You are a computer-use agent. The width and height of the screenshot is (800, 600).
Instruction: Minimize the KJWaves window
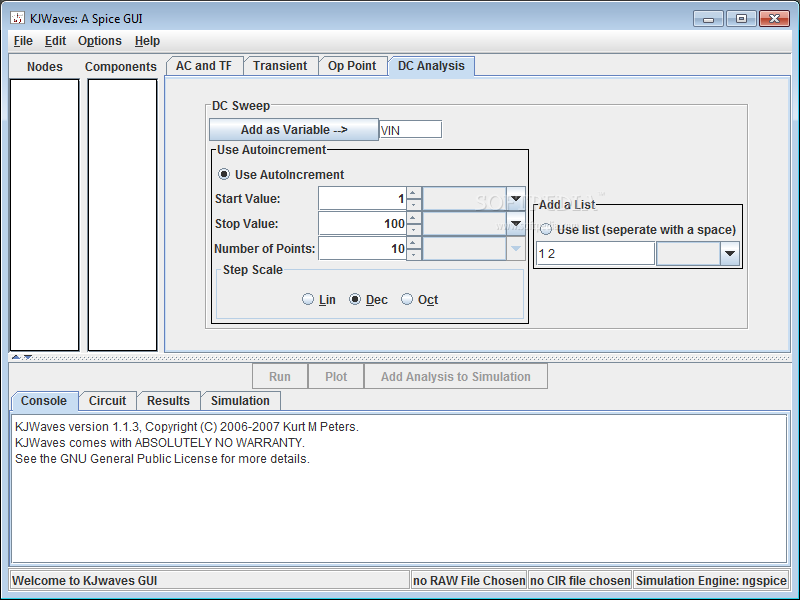point(708,19)
